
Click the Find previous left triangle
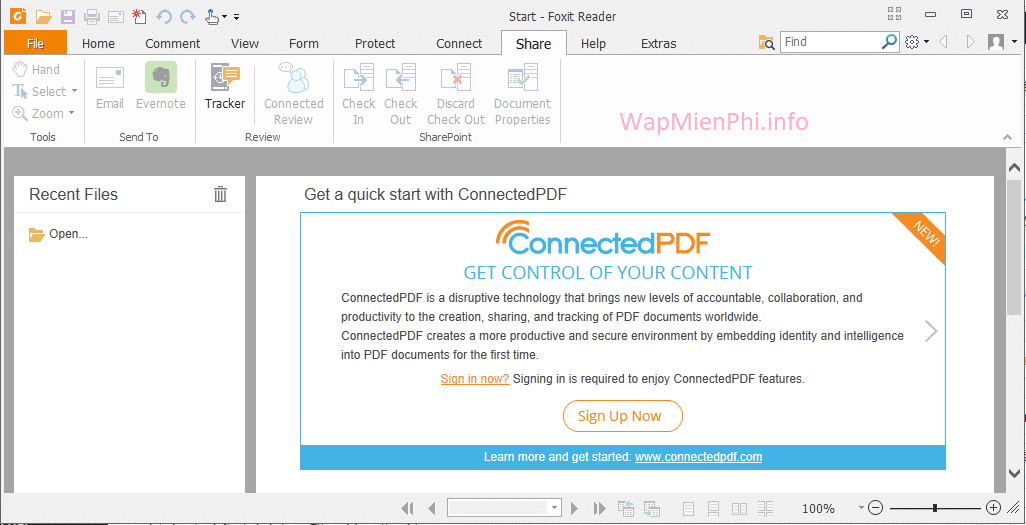[944, 43]
